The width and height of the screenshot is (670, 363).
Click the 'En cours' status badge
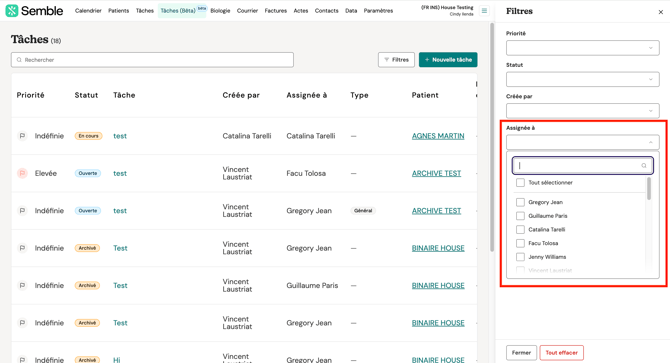click(88, 136)
